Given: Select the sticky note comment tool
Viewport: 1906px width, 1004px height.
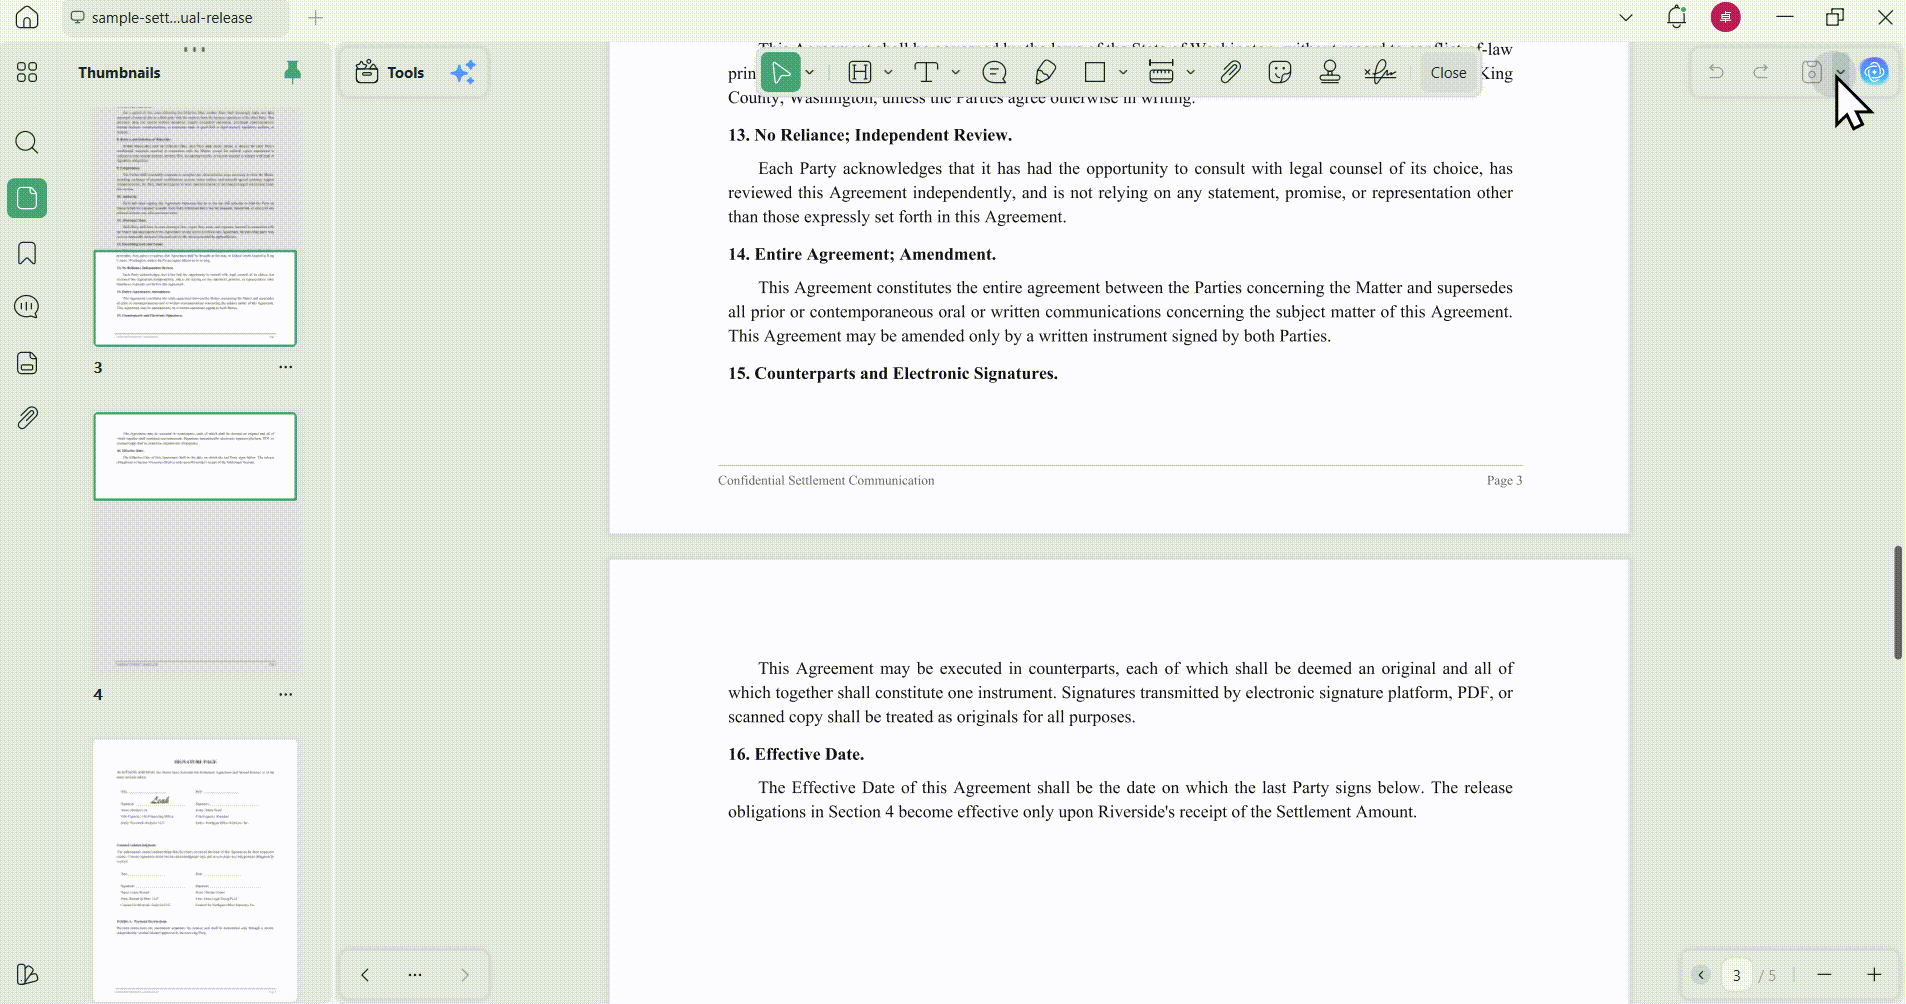Looking at the screenshot, I should [x=994, y=72].
